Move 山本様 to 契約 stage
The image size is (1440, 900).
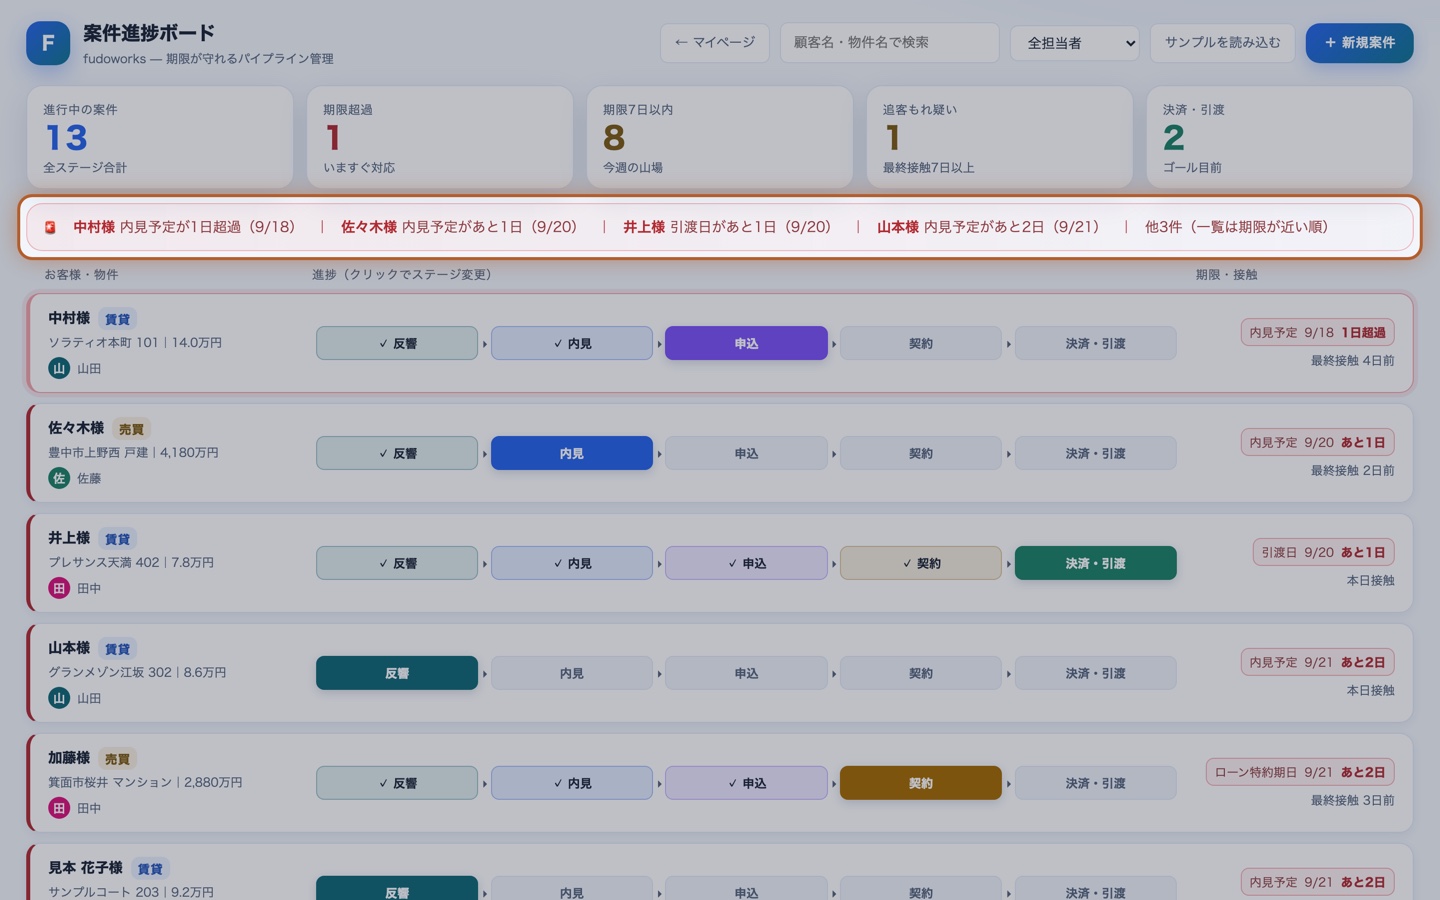pos(921,673)
